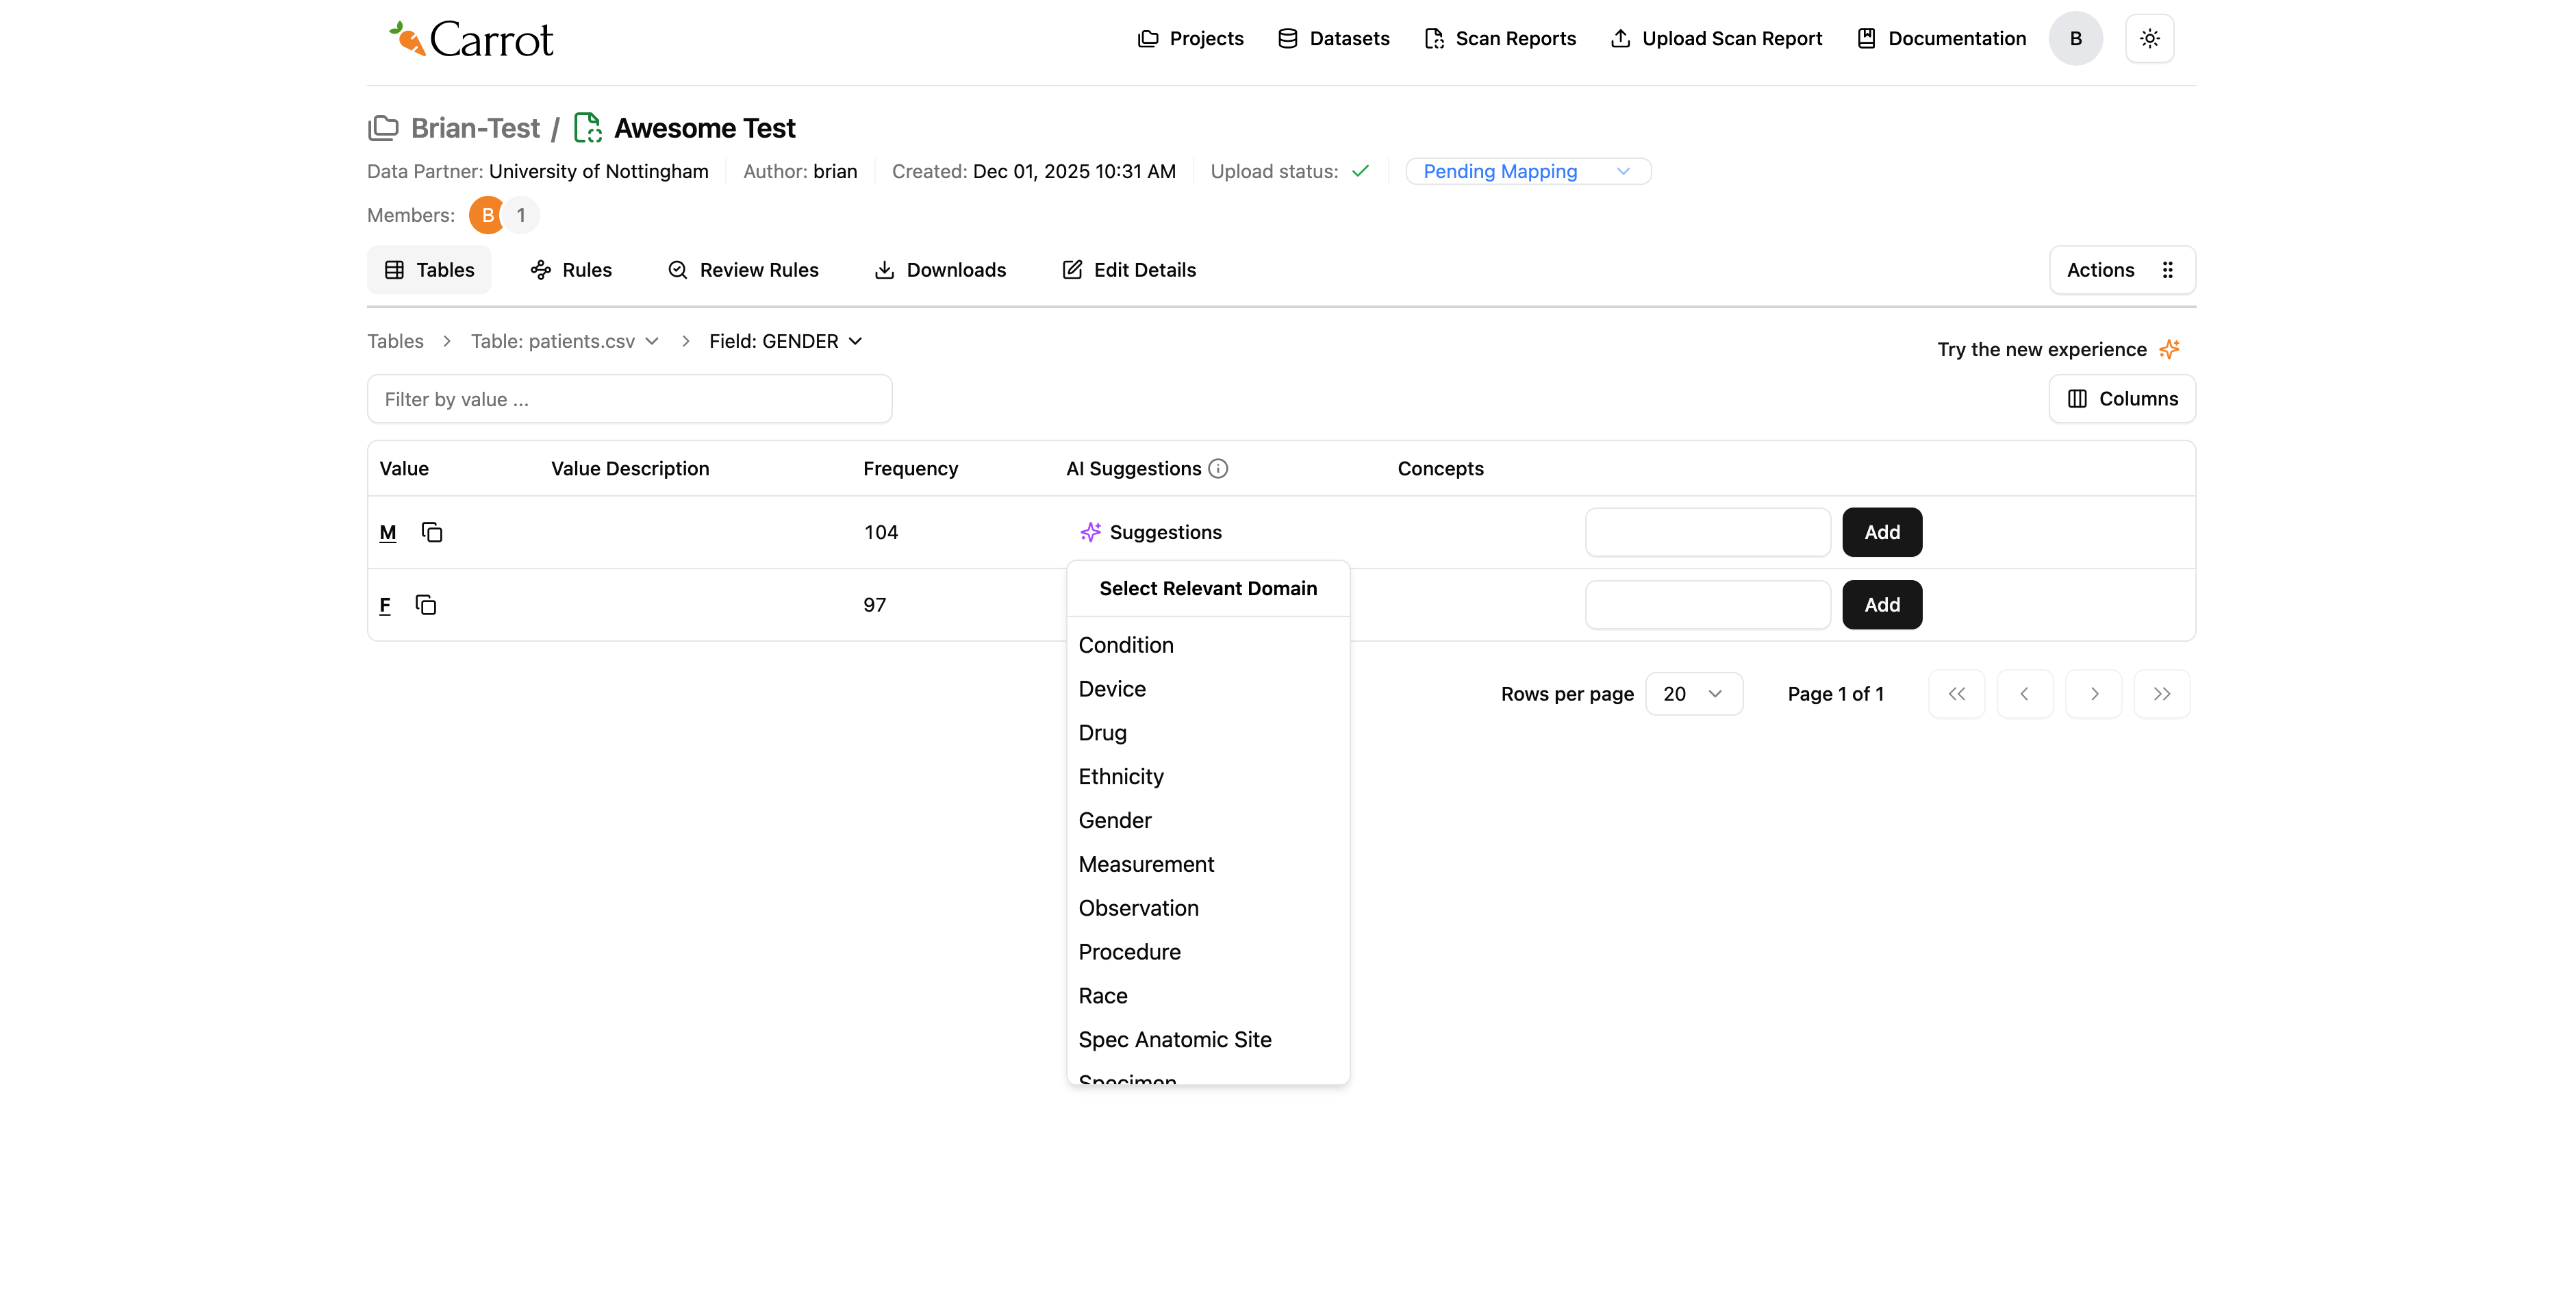Click the Filter by value input field
The image size is (2576, 1289).
629,399
